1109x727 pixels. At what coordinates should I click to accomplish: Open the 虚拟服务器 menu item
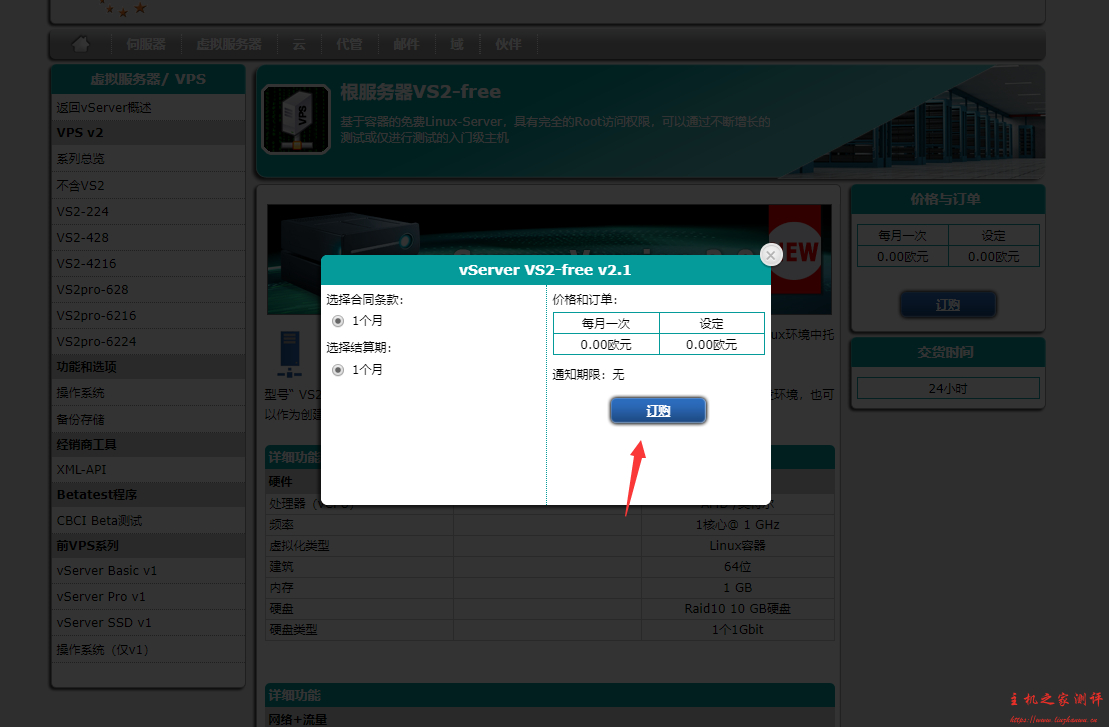coord(229,44)
